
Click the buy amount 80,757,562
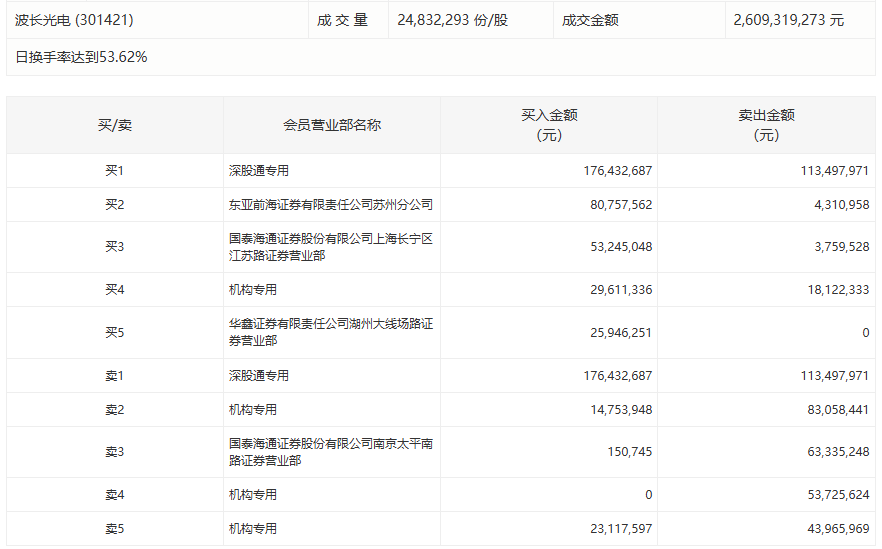pyautogui.click(x=617, y=205)
